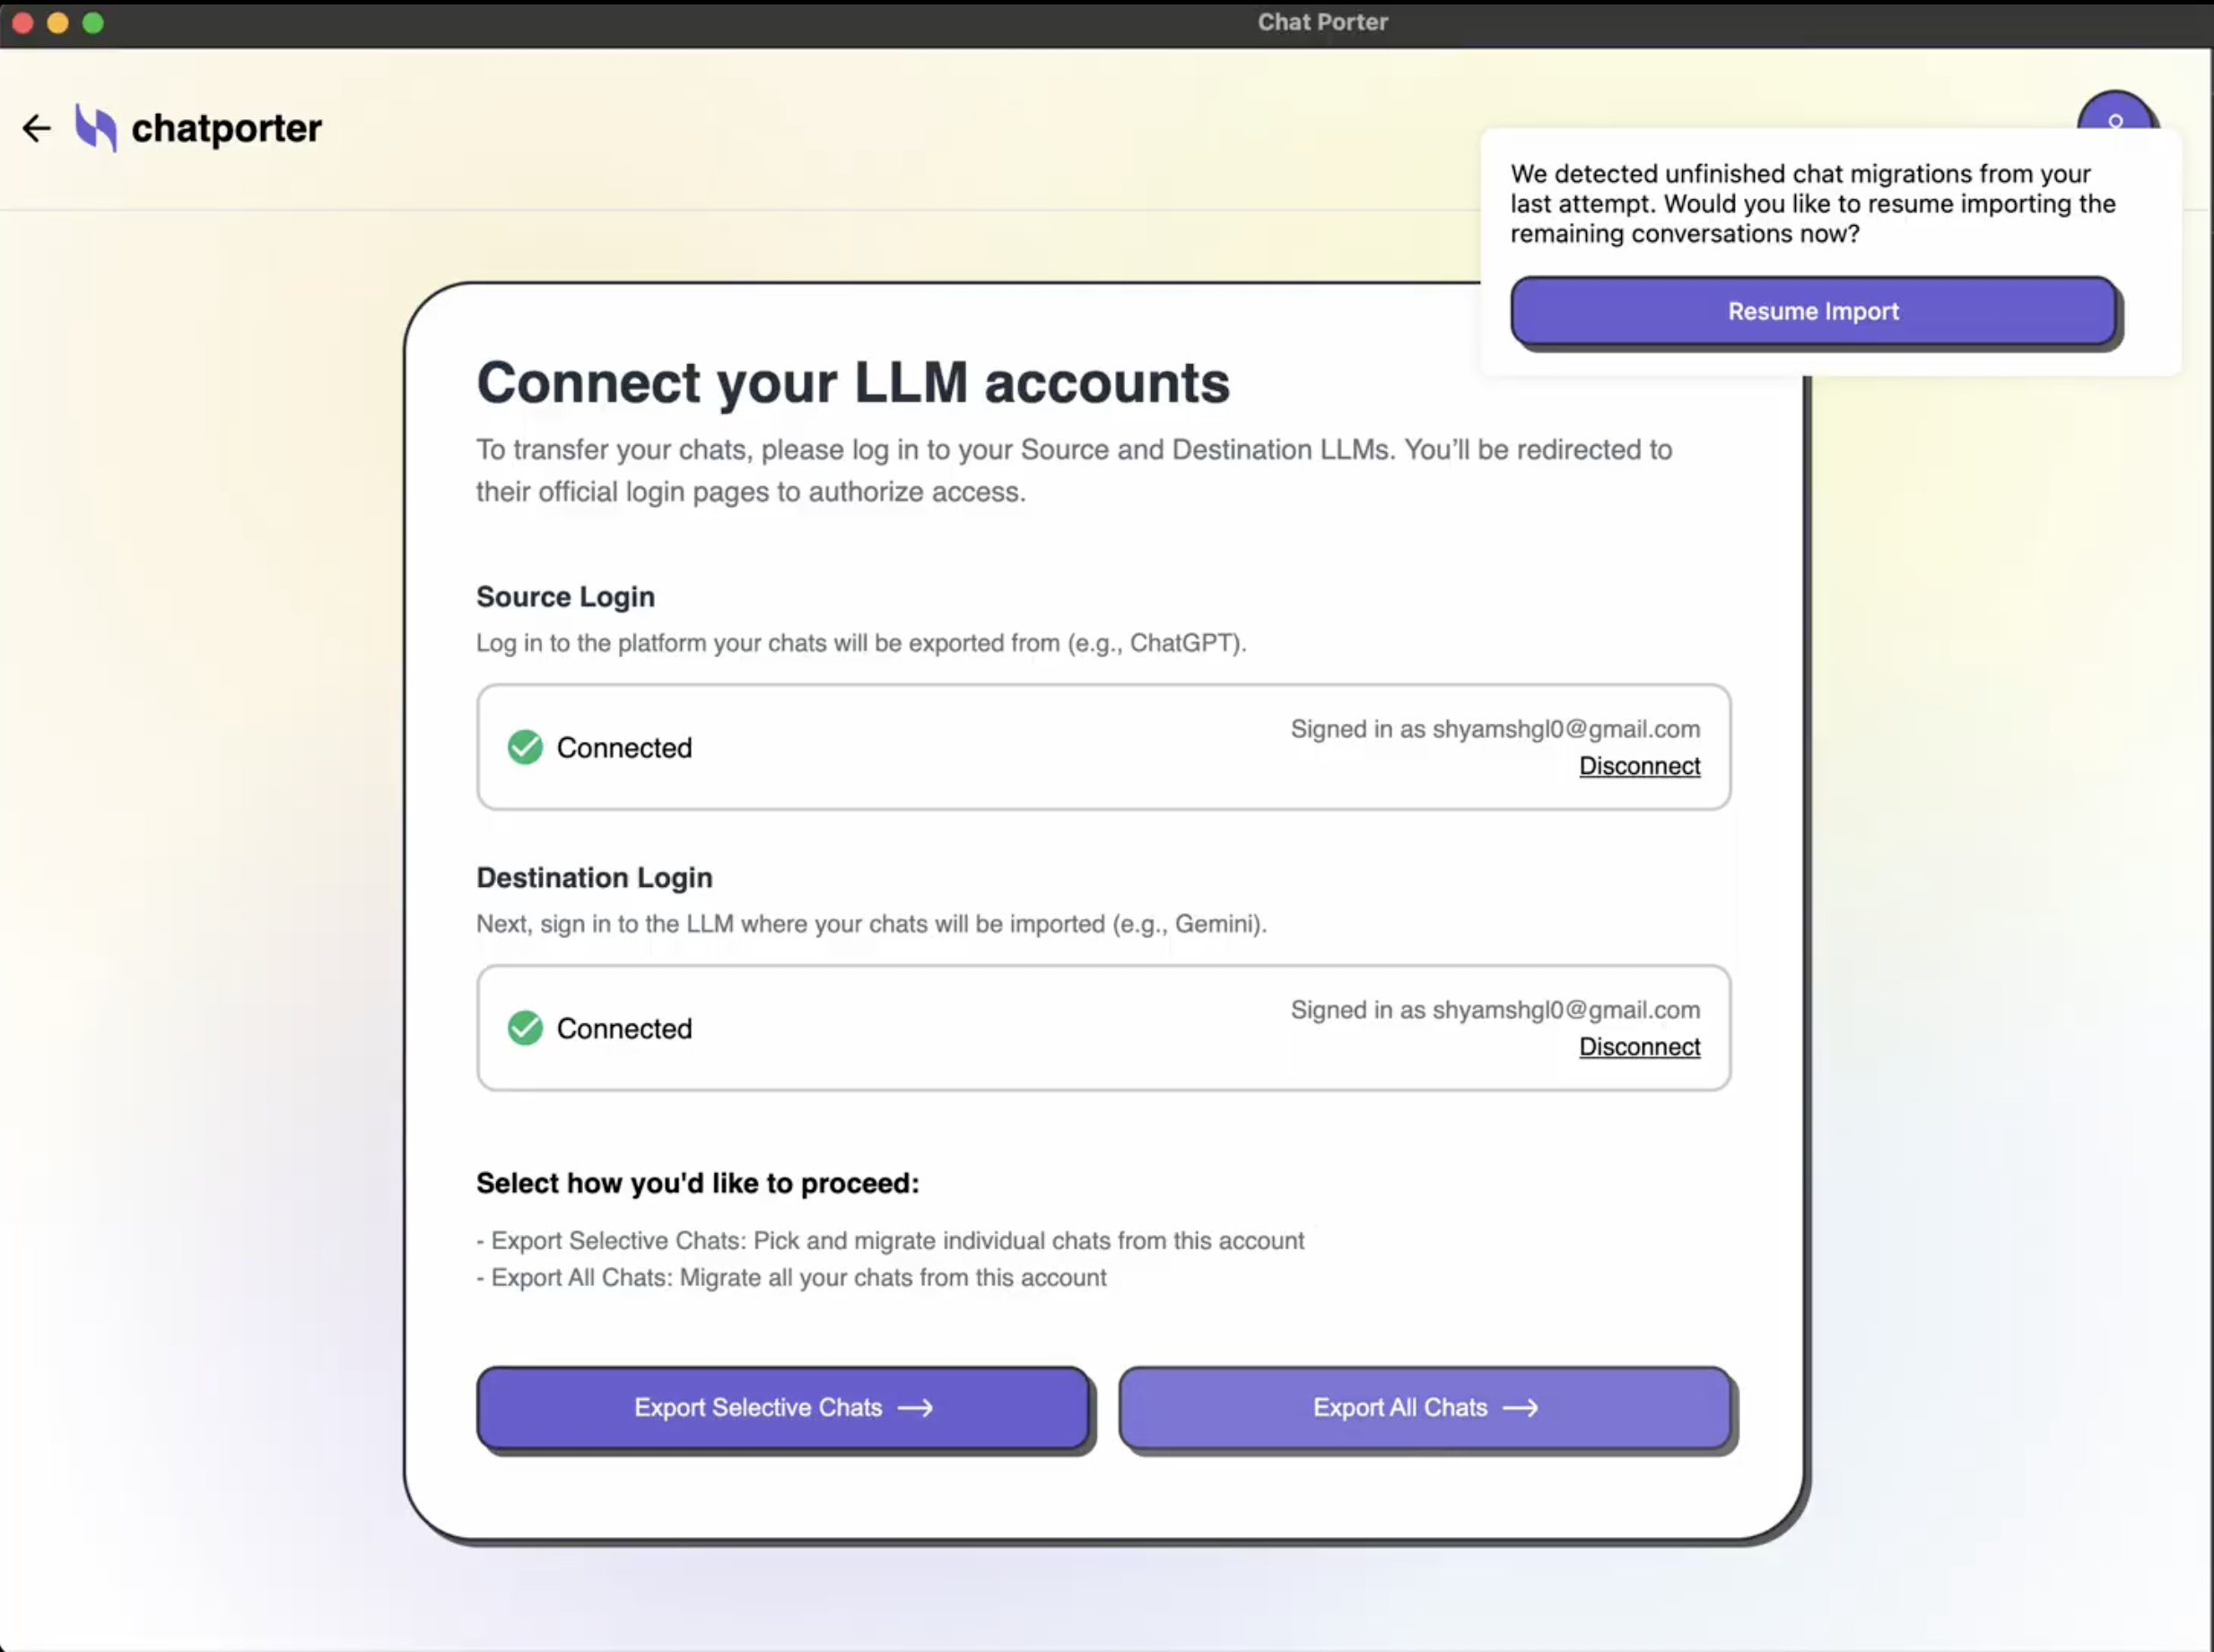Click the Resume Import button

click(x=1812, y=310)
